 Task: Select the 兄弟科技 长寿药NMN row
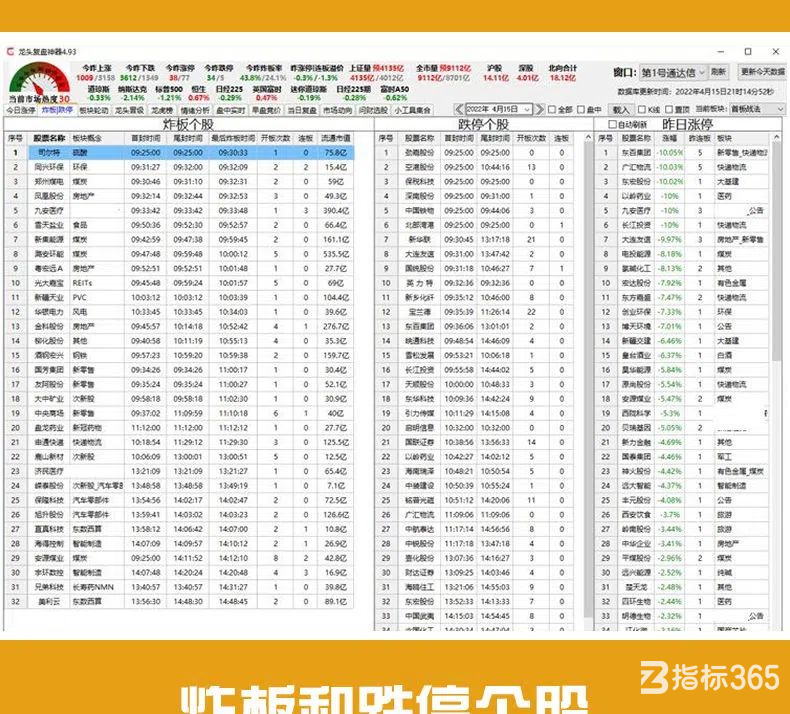coord(179,587)
